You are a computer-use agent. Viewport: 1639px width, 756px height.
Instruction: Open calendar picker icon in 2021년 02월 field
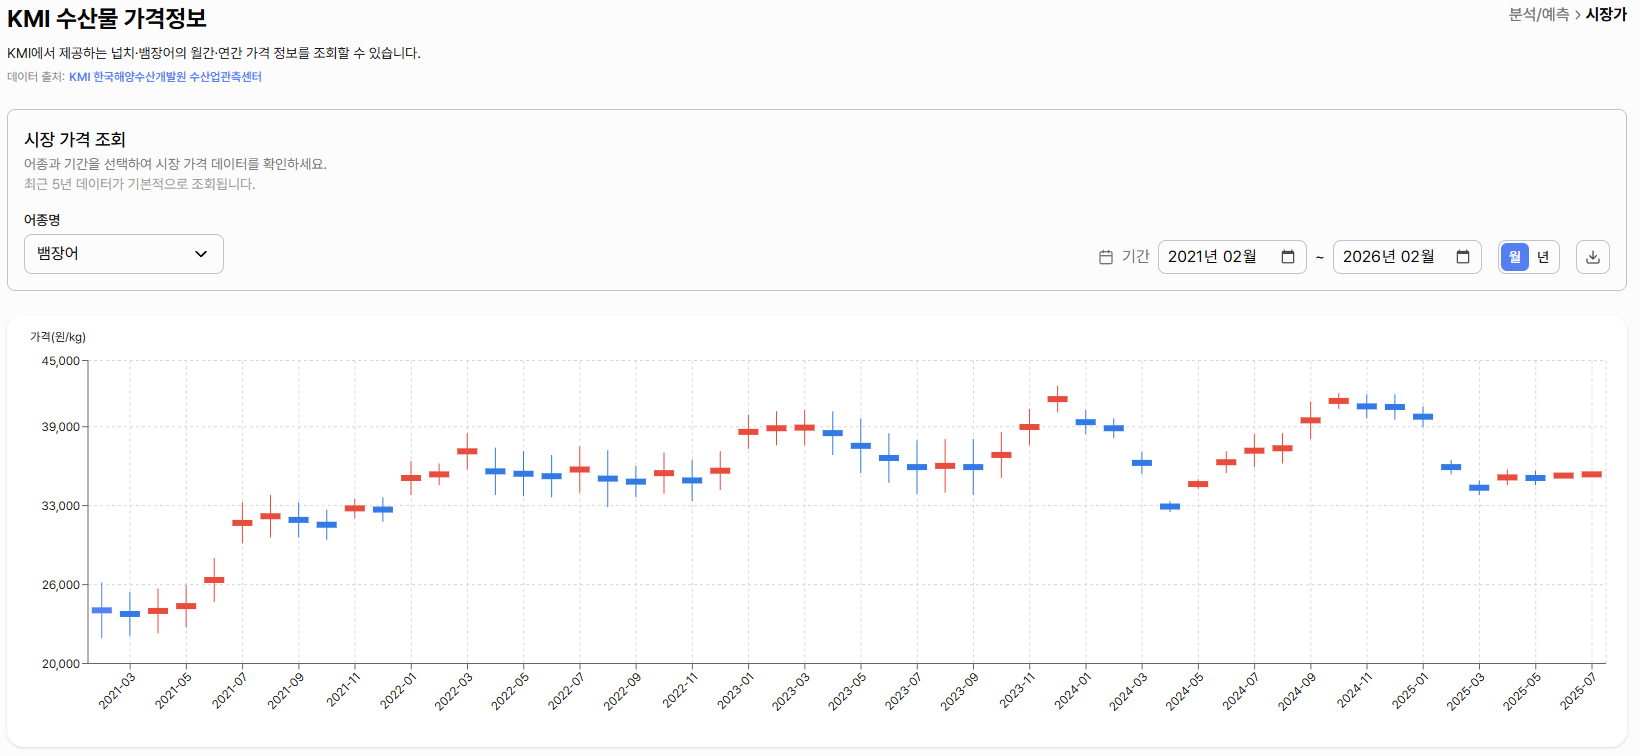point(1288,257)
